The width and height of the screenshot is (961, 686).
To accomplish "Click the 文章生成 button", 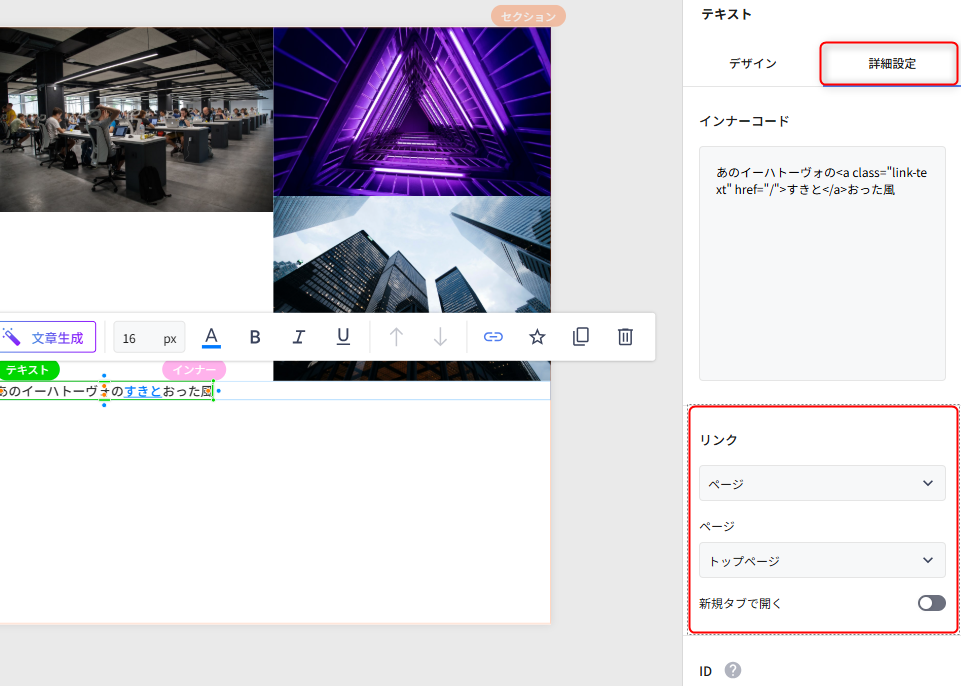I will [x=47, y=337].
